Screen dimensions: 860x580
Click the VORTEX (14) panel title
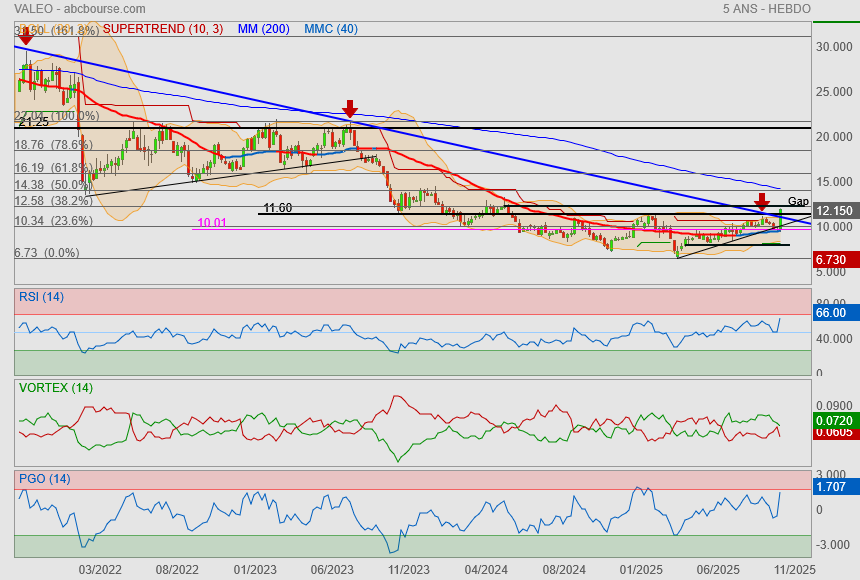click(55, 387)
